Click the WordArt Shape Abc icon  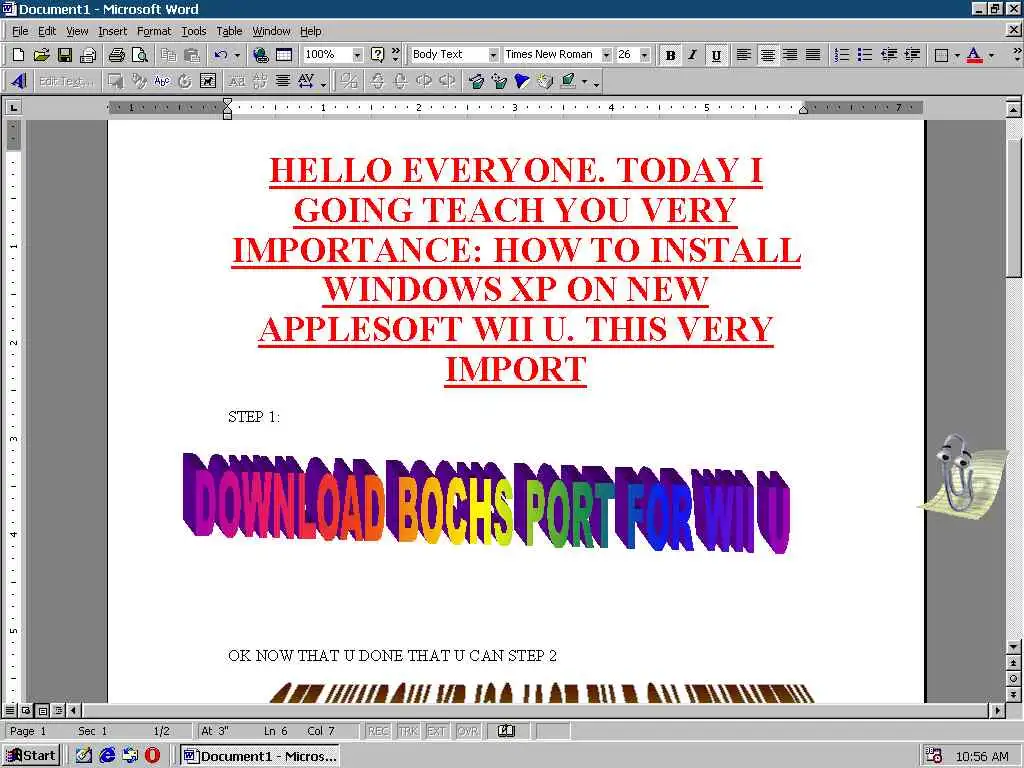coord(161,81)
